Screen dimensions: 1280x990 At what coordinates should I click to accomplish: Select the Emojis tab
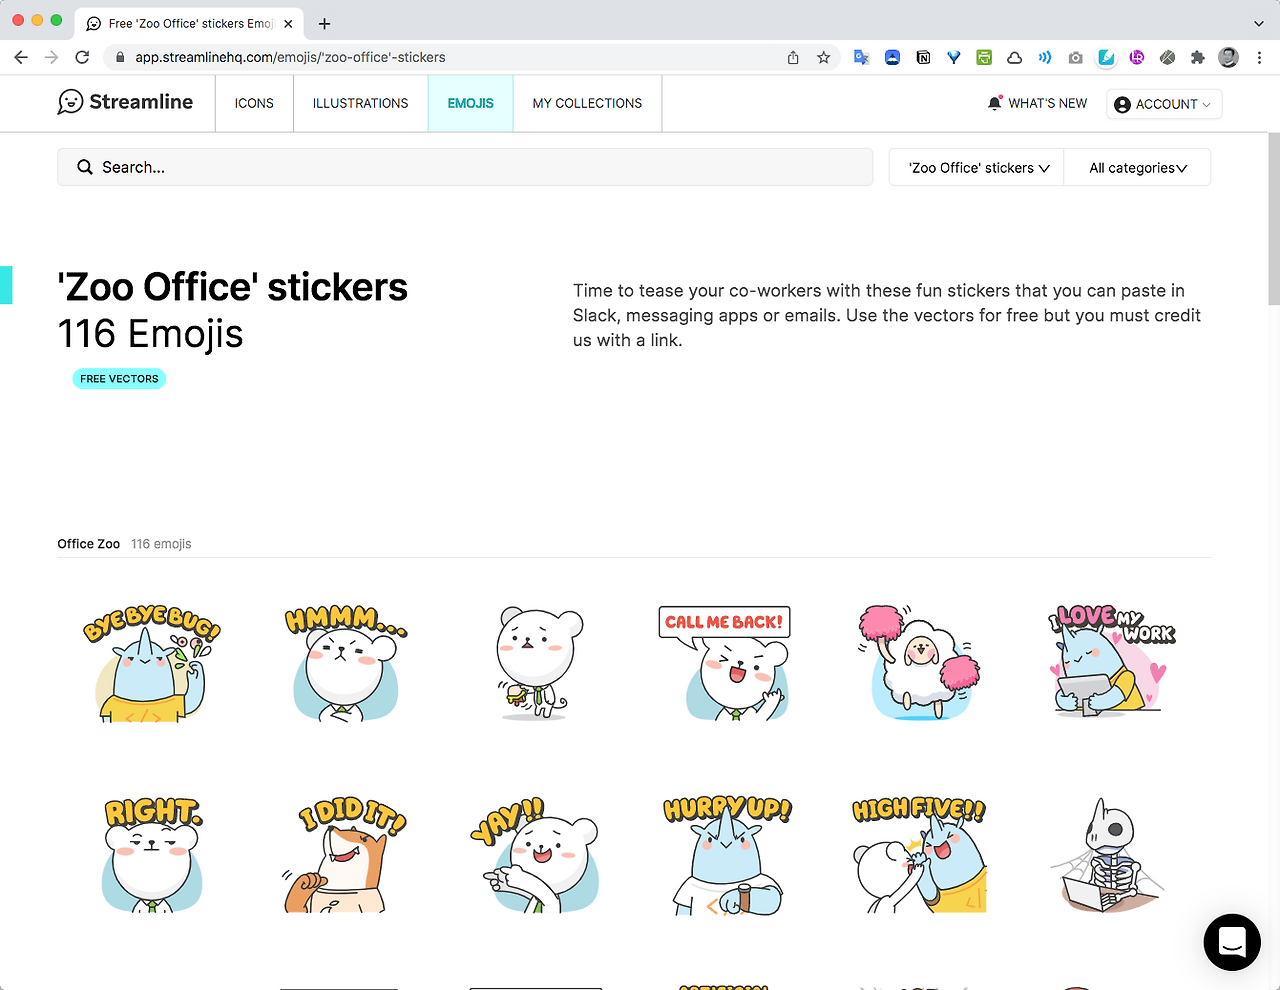(x=471, y=103)
